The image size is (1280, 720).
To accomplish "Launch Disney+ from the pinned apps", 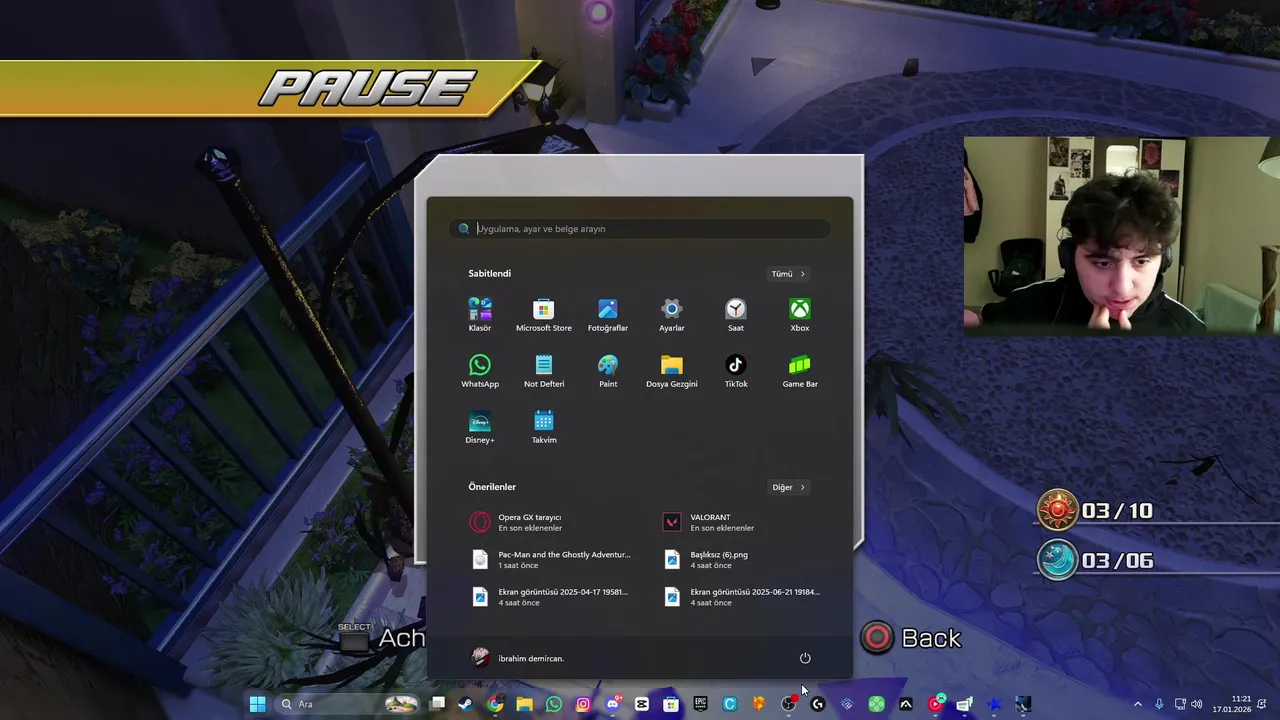I will pos(480,427).
